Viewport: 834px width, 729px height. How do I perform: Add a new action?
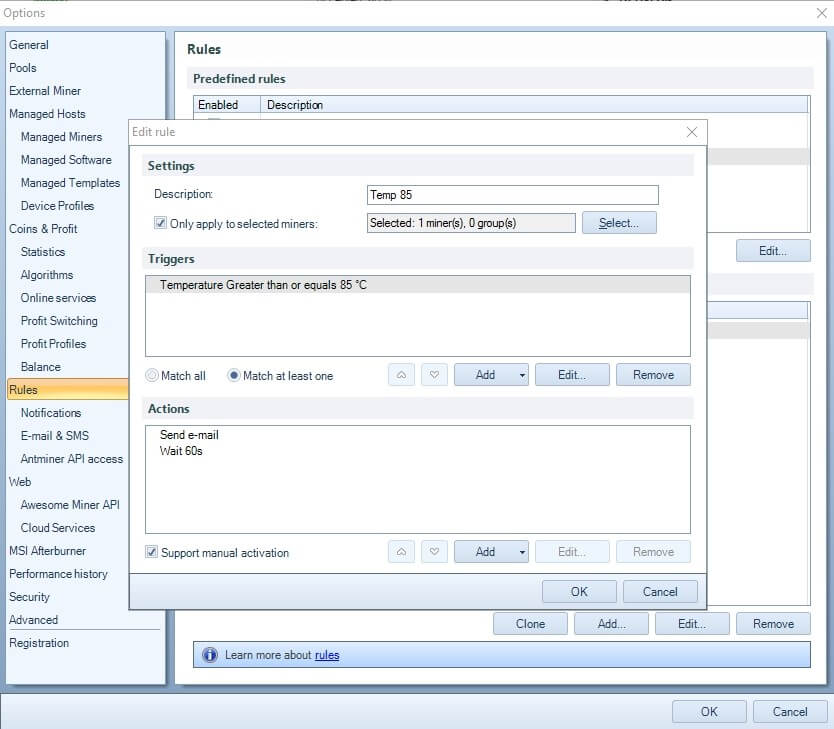tap(485, 552)
